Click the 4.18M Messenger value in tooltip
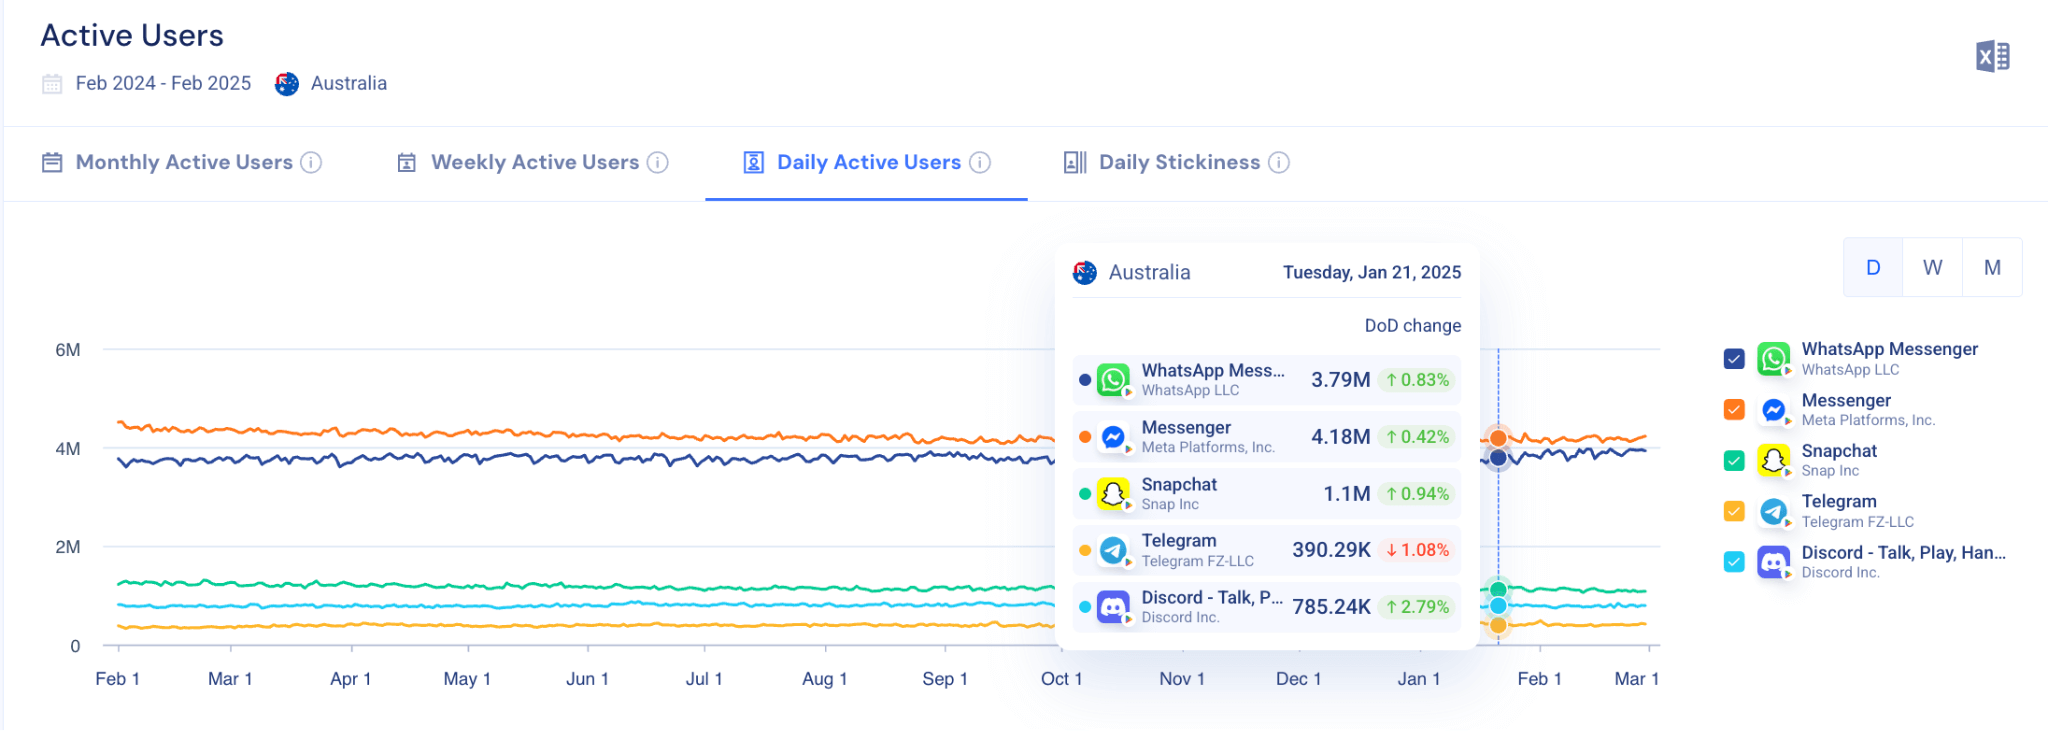 tap(1341, 437)
